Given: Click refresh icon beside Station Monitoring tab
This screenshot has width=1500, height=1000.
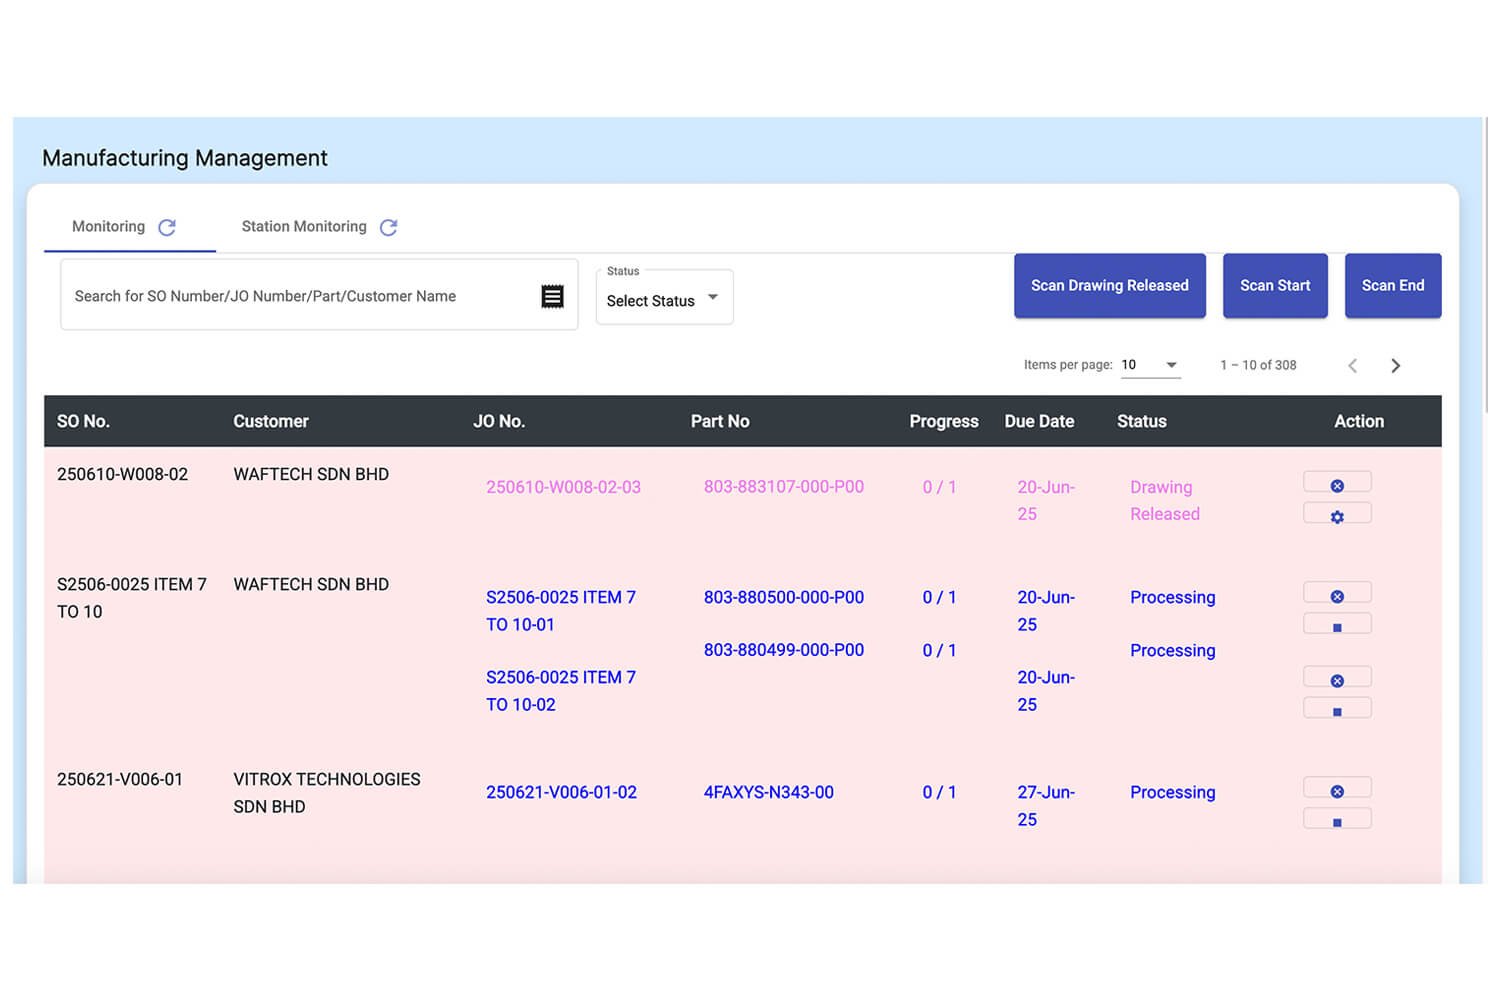Looking at the screenshot, I should [389, 228].
